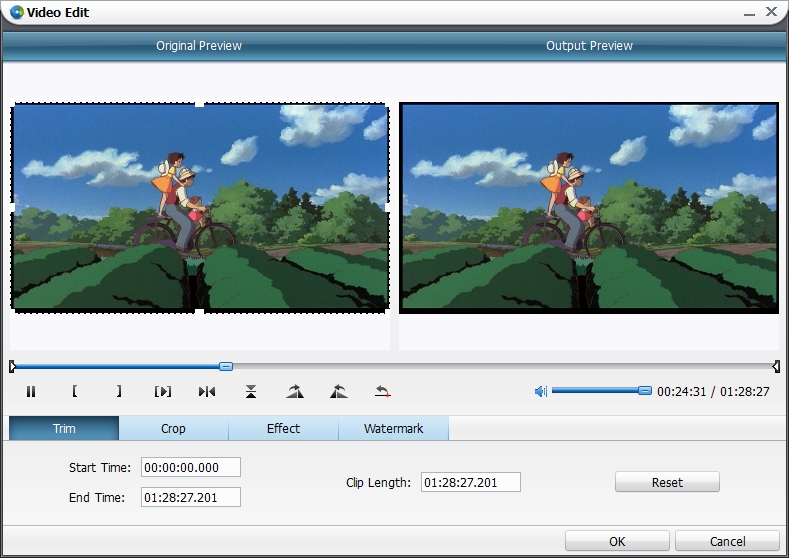Click the timeline end marker
The height and width of the screenshot is (558, 789).
point(776,366)
